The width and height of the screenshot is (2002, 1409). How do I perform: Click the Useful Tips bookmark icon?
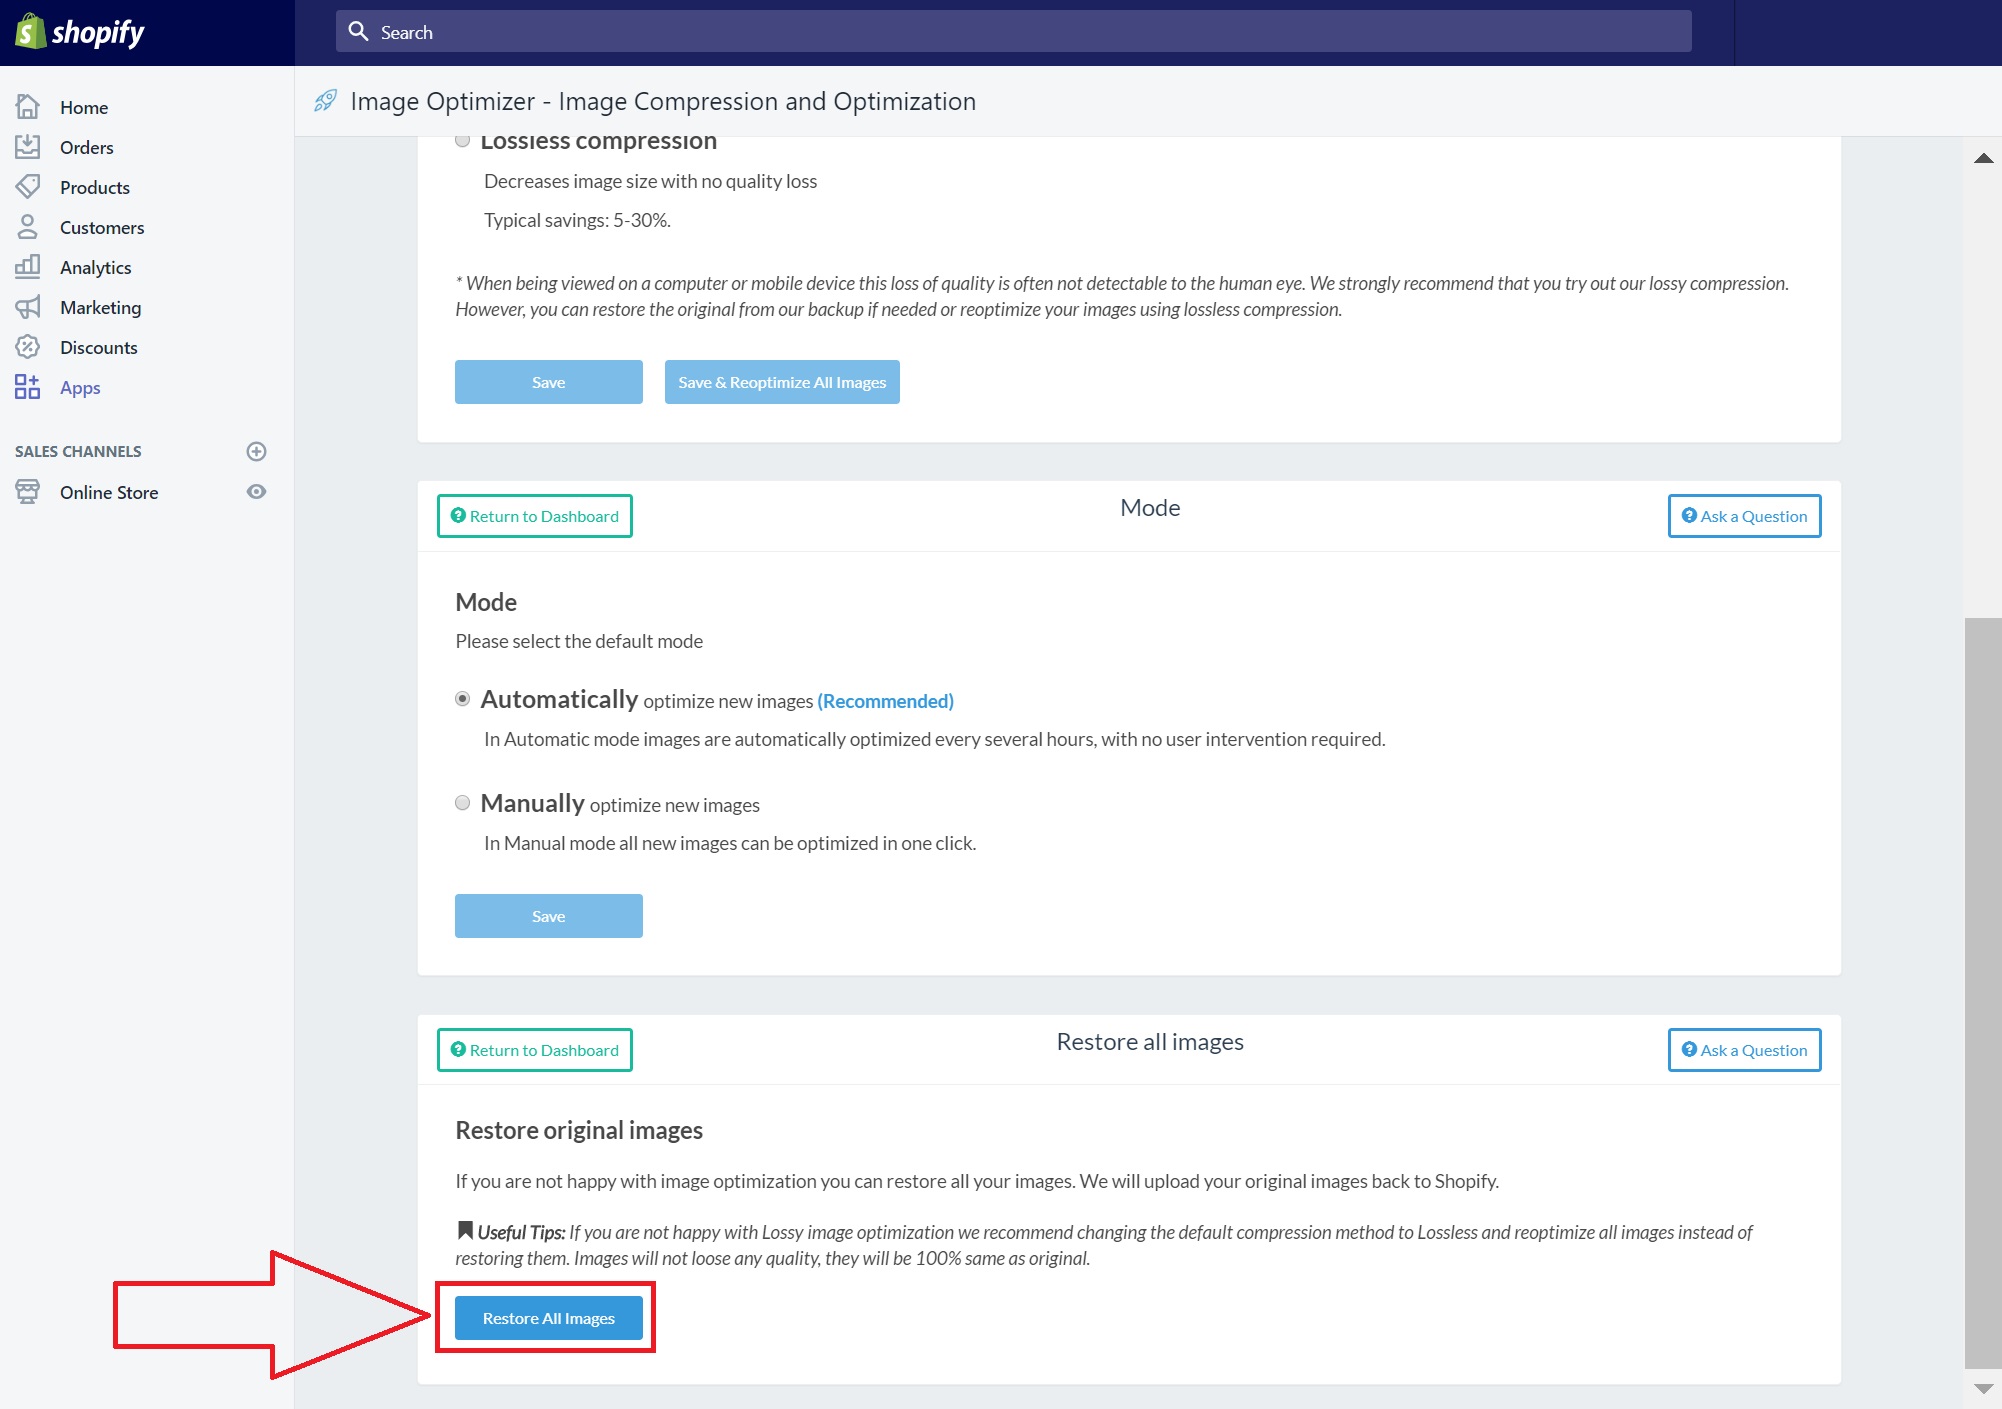465,1230
